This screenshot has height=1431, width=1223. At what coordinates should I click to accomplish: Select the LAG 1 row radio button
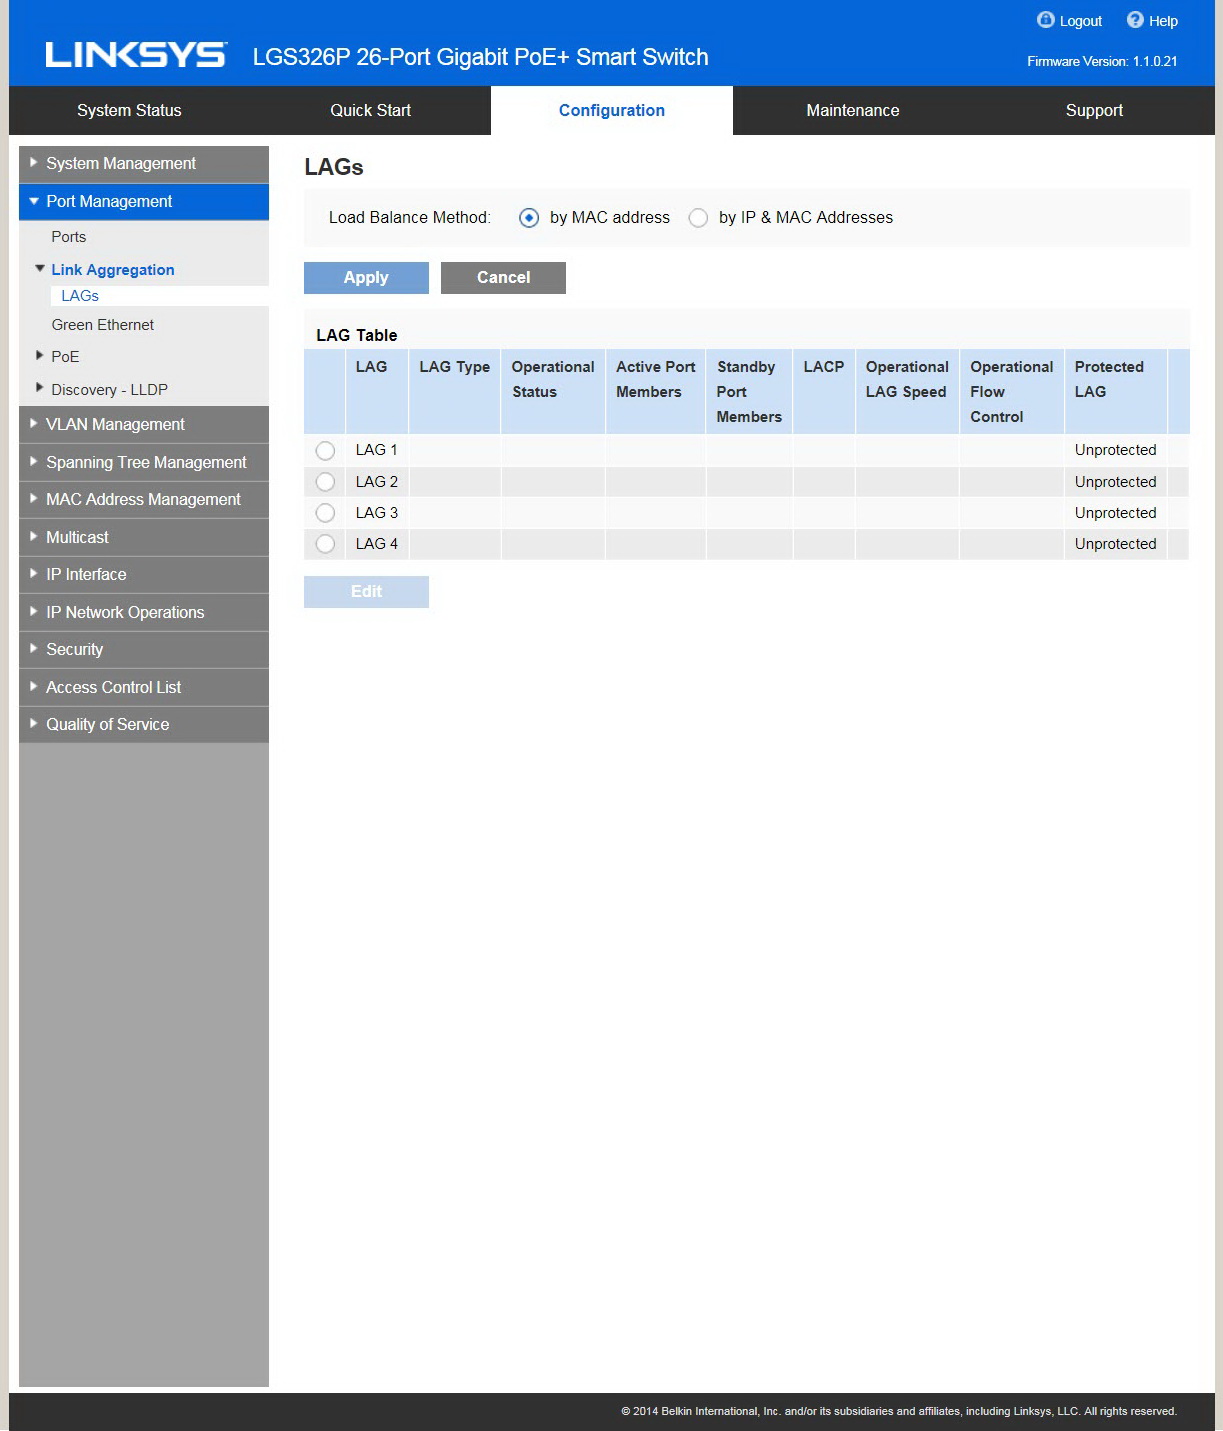click(x=325, y=451)
